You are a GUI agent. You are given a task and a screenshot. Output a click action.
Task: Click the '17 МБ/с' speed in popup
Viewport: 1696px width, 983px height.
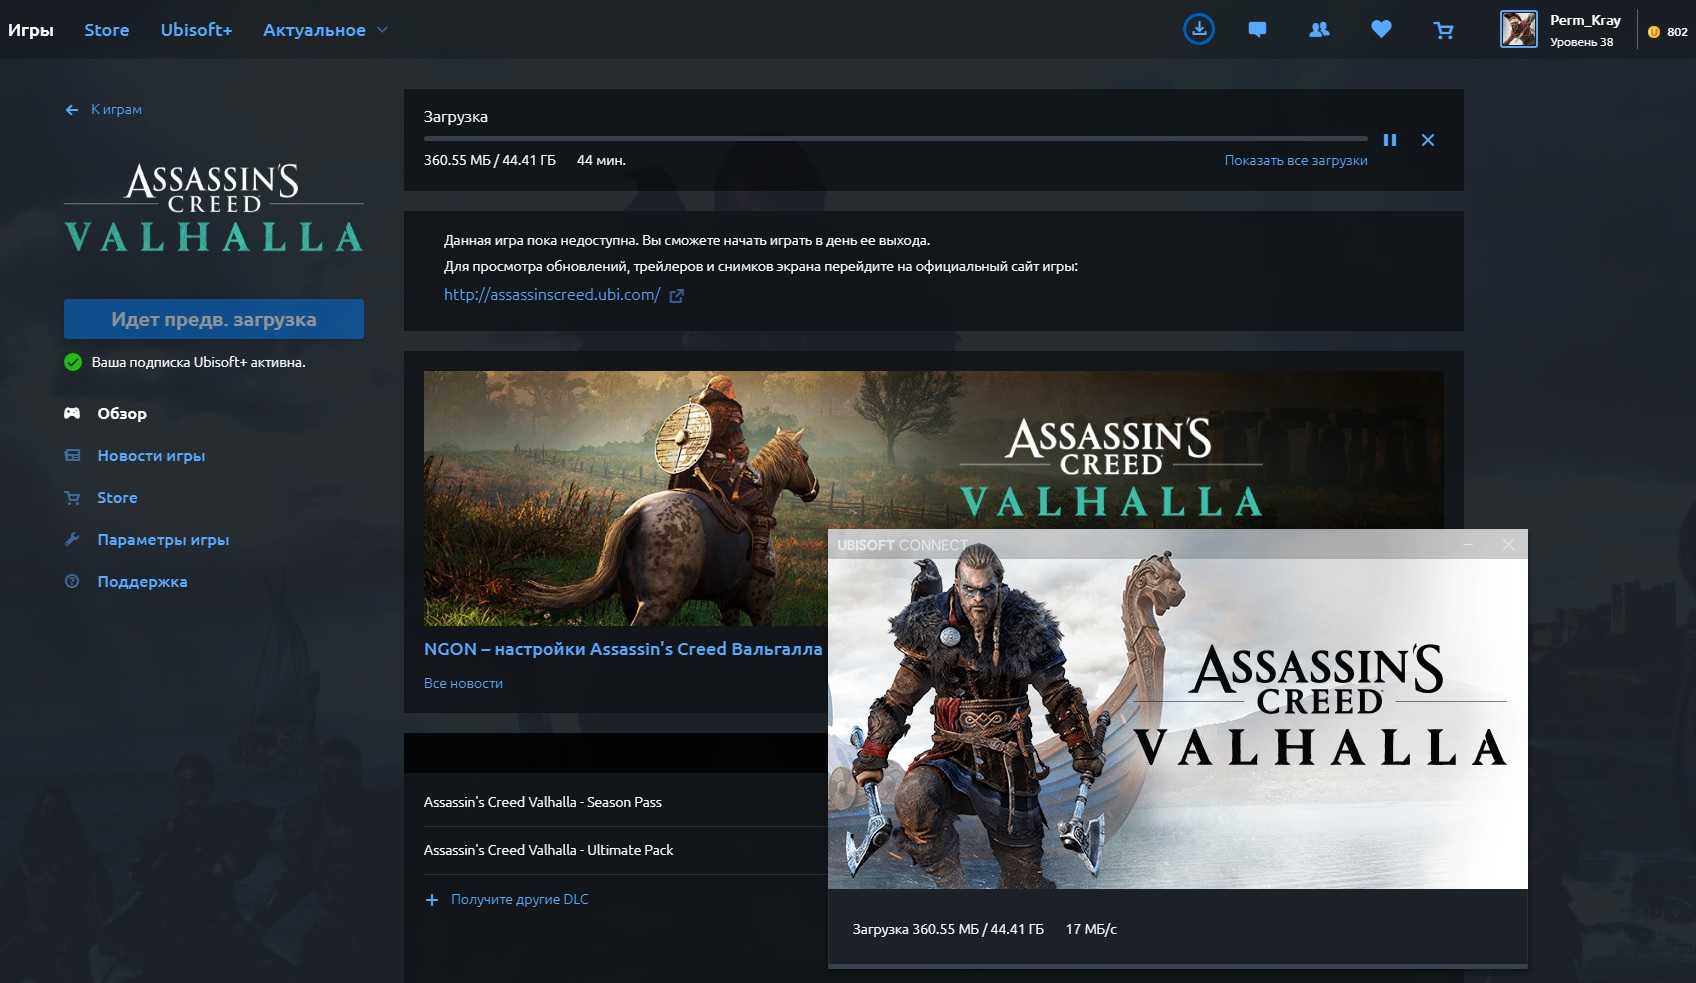tap(1091, 929)
